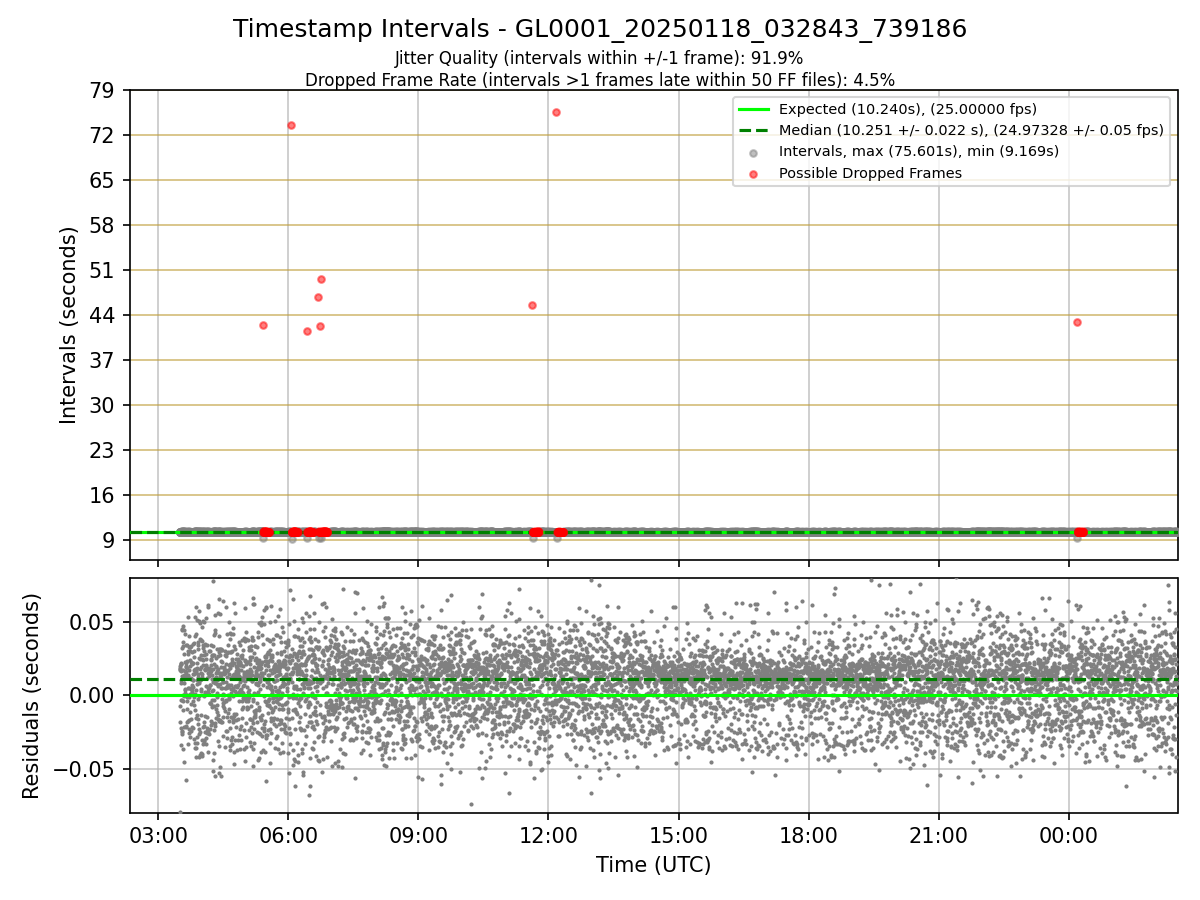Click the '79' y-axis tick label
Viewport: 1200px width, 900px height.
click(x=104, y=90)
